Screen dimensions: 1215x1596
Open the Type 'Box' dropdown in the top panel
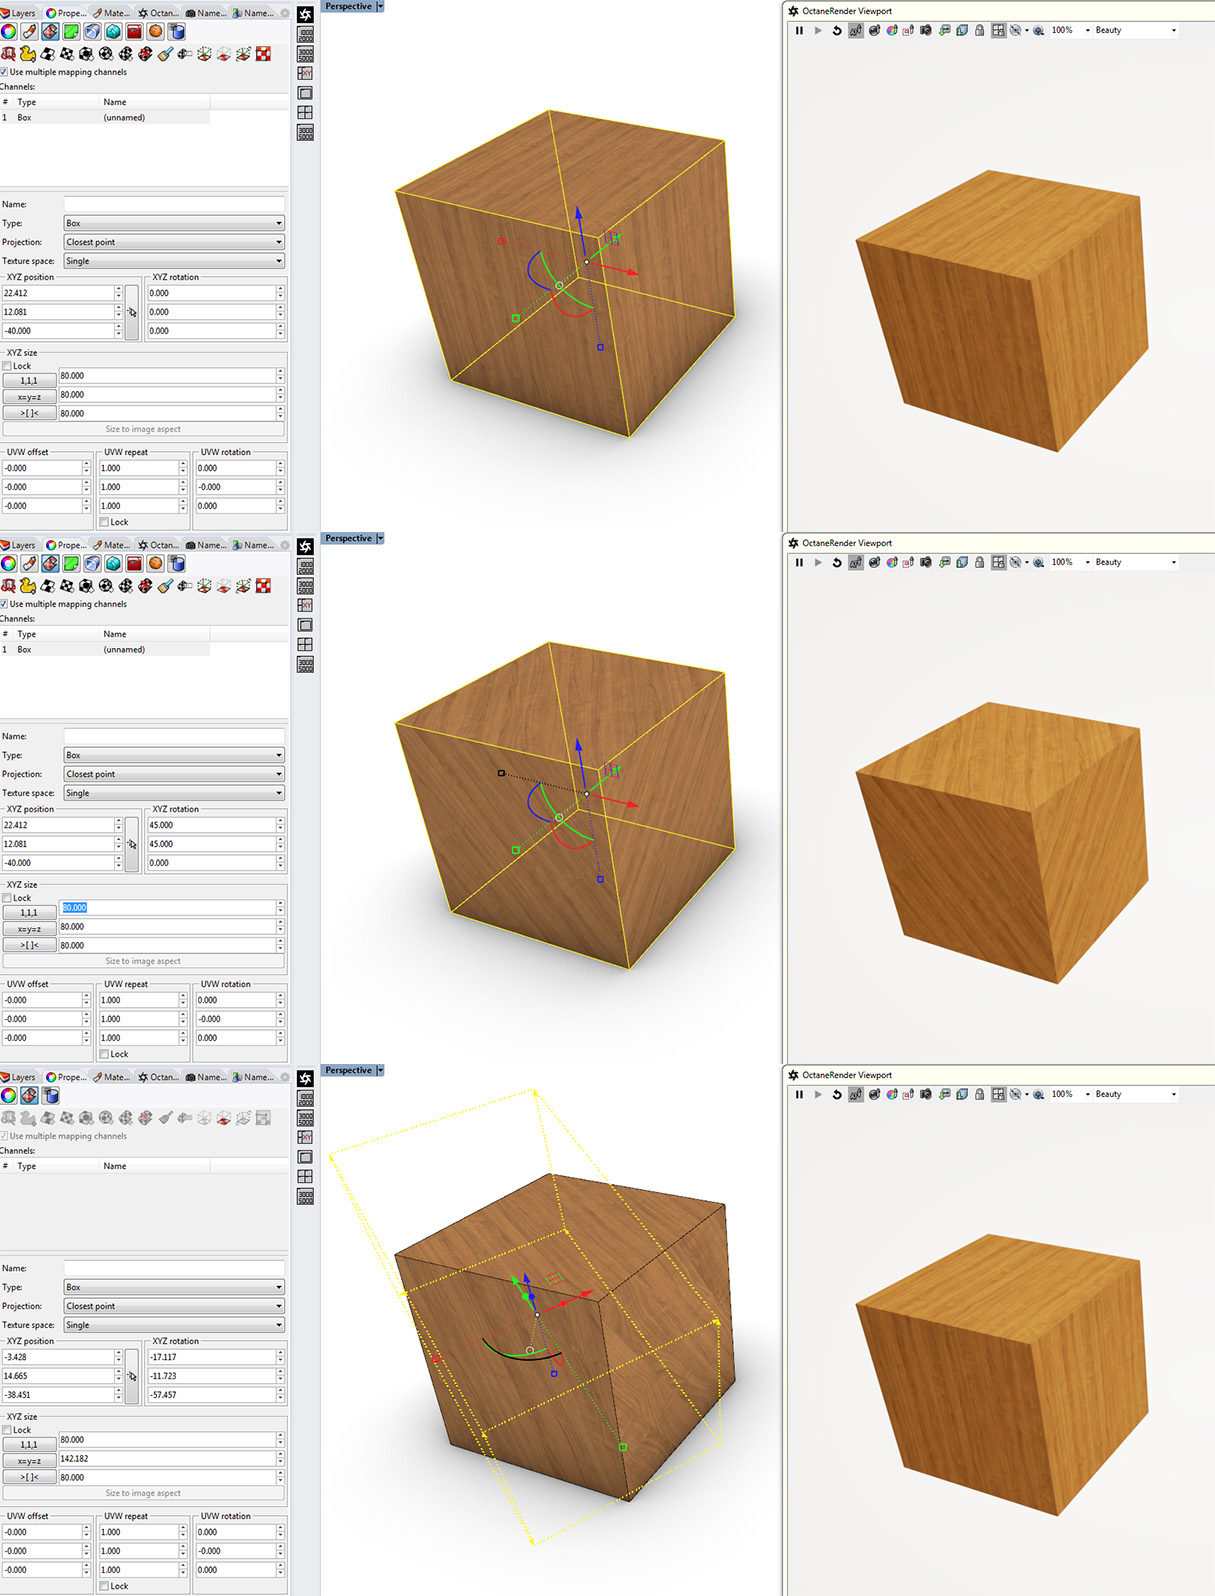point(174,223)
